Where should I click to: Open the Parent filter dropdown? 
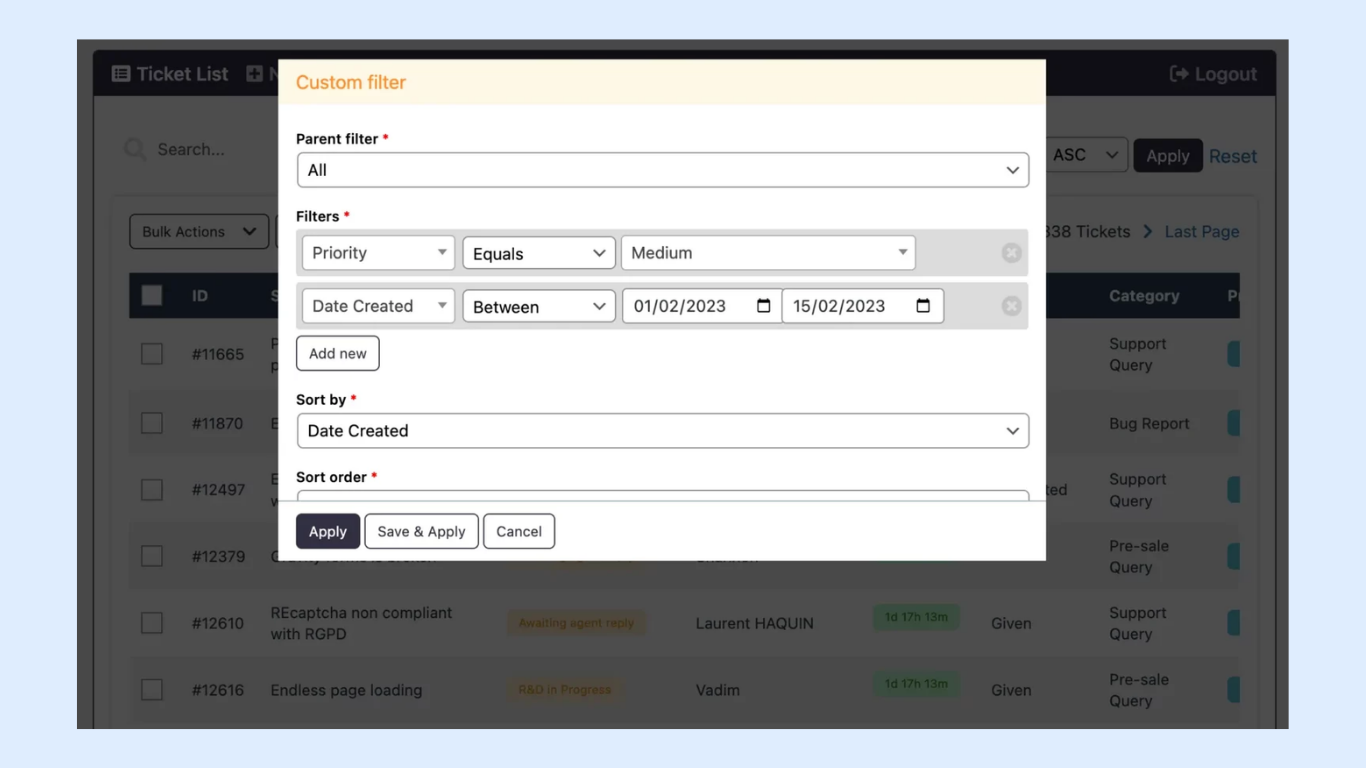[x=662, y=170]
